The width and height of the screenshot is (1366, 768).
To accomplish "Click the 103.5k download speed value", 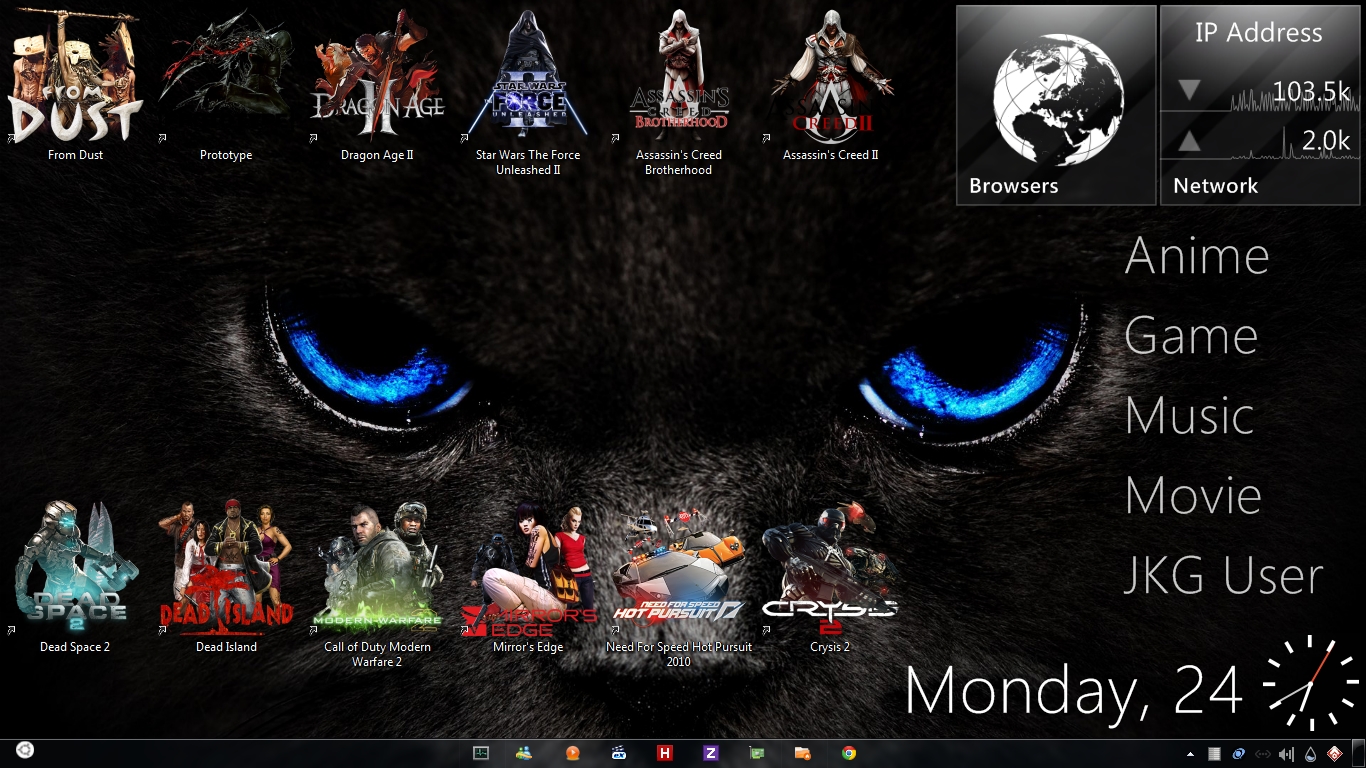I will click(x=1312, y=93).
